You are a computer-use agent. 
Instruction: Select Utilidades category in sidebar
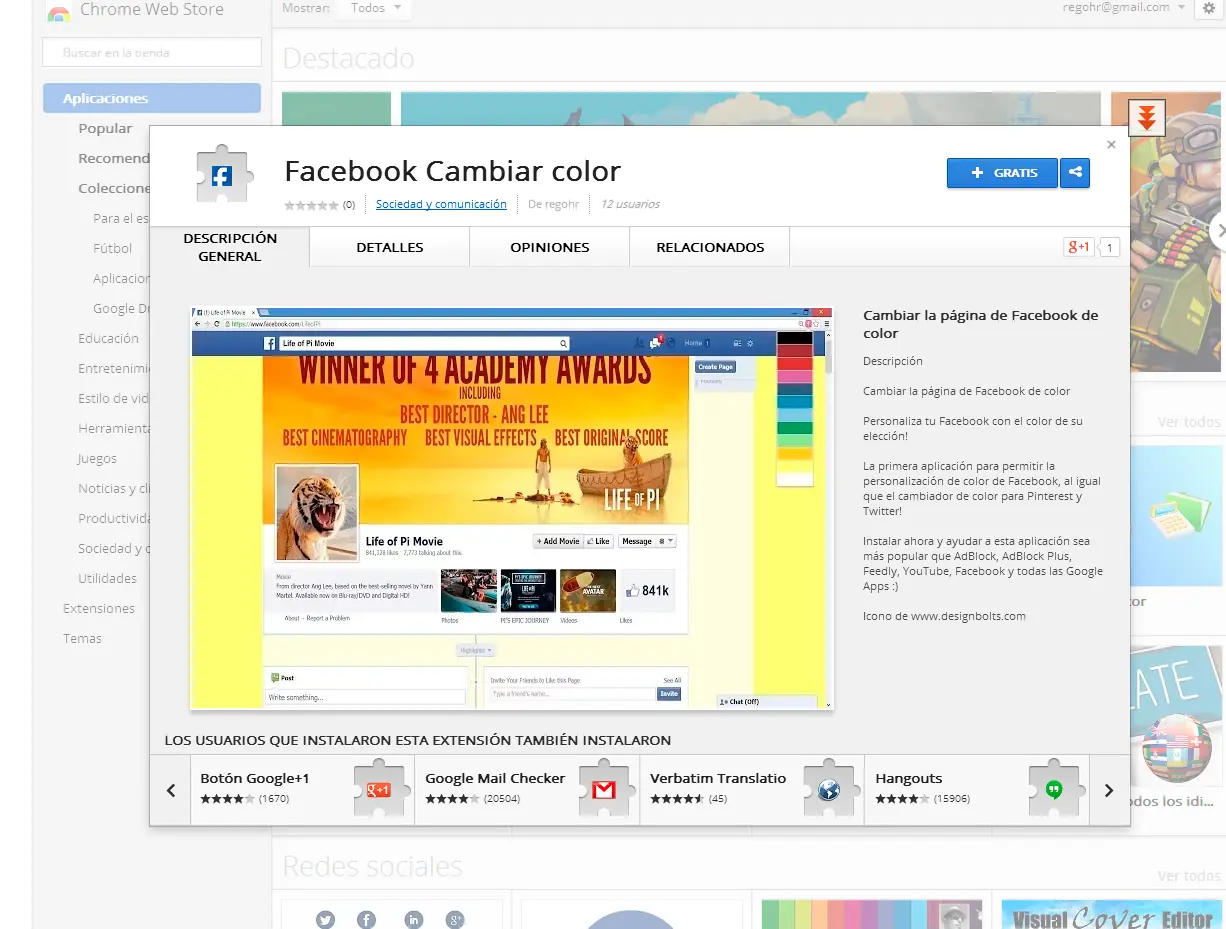(x=108, y=578)
